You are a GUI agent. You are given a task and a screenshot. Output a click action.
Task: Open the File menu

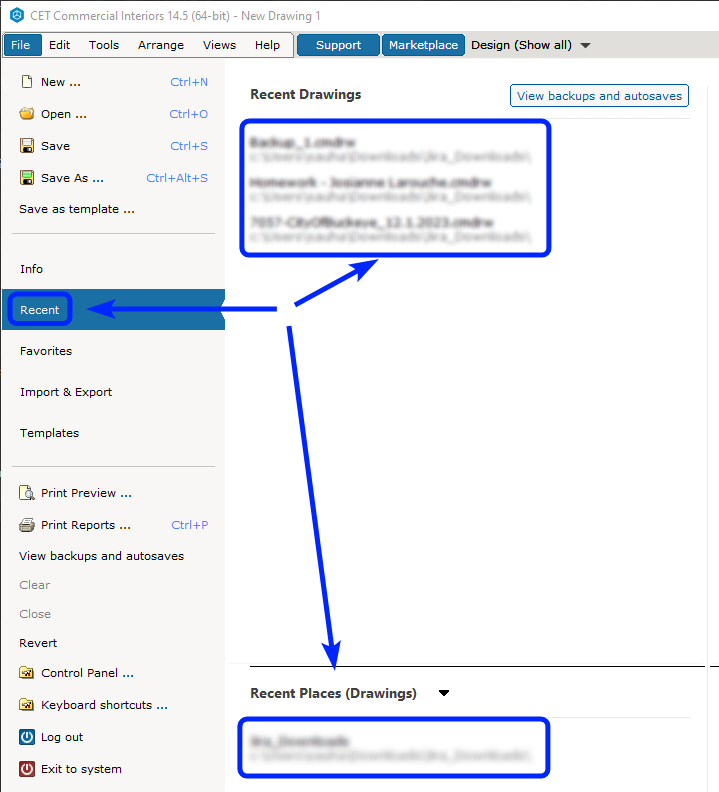[22, 45]
